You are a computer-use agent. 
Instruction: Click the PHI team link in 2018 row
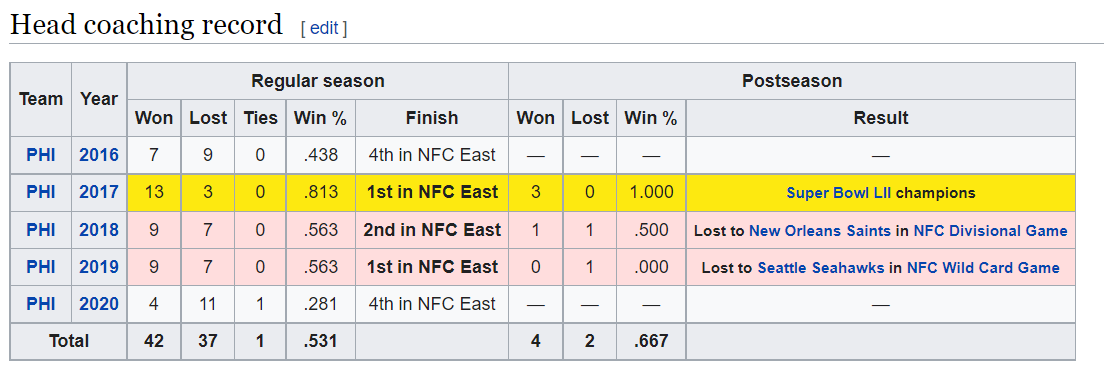pos(41,229)
